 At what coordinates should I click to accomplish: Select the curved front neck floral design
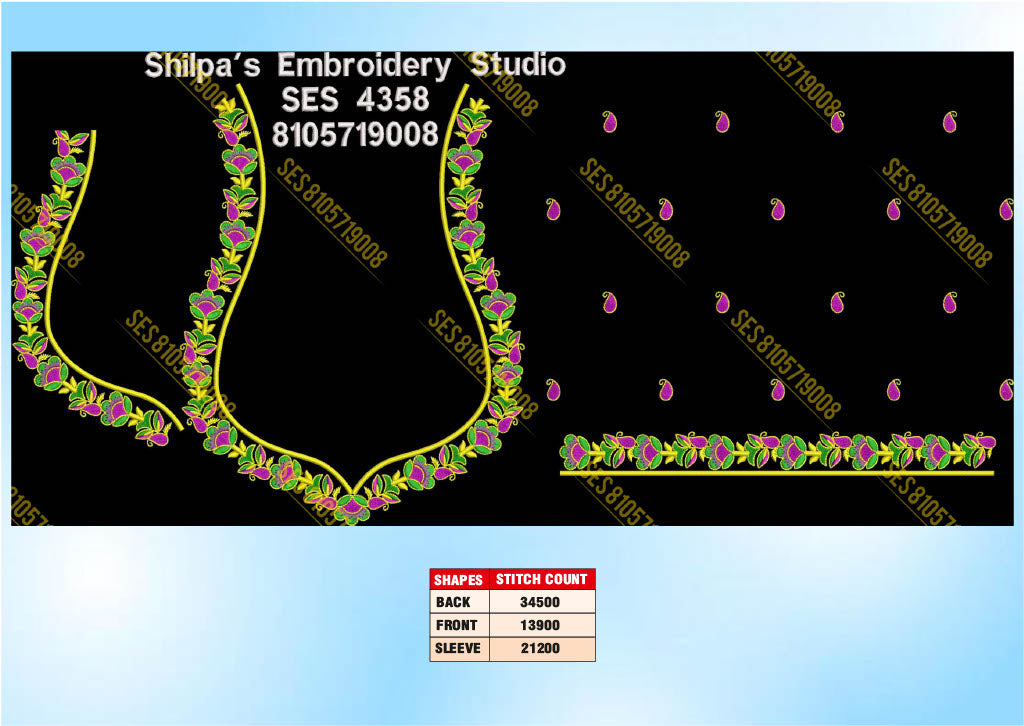97,287
